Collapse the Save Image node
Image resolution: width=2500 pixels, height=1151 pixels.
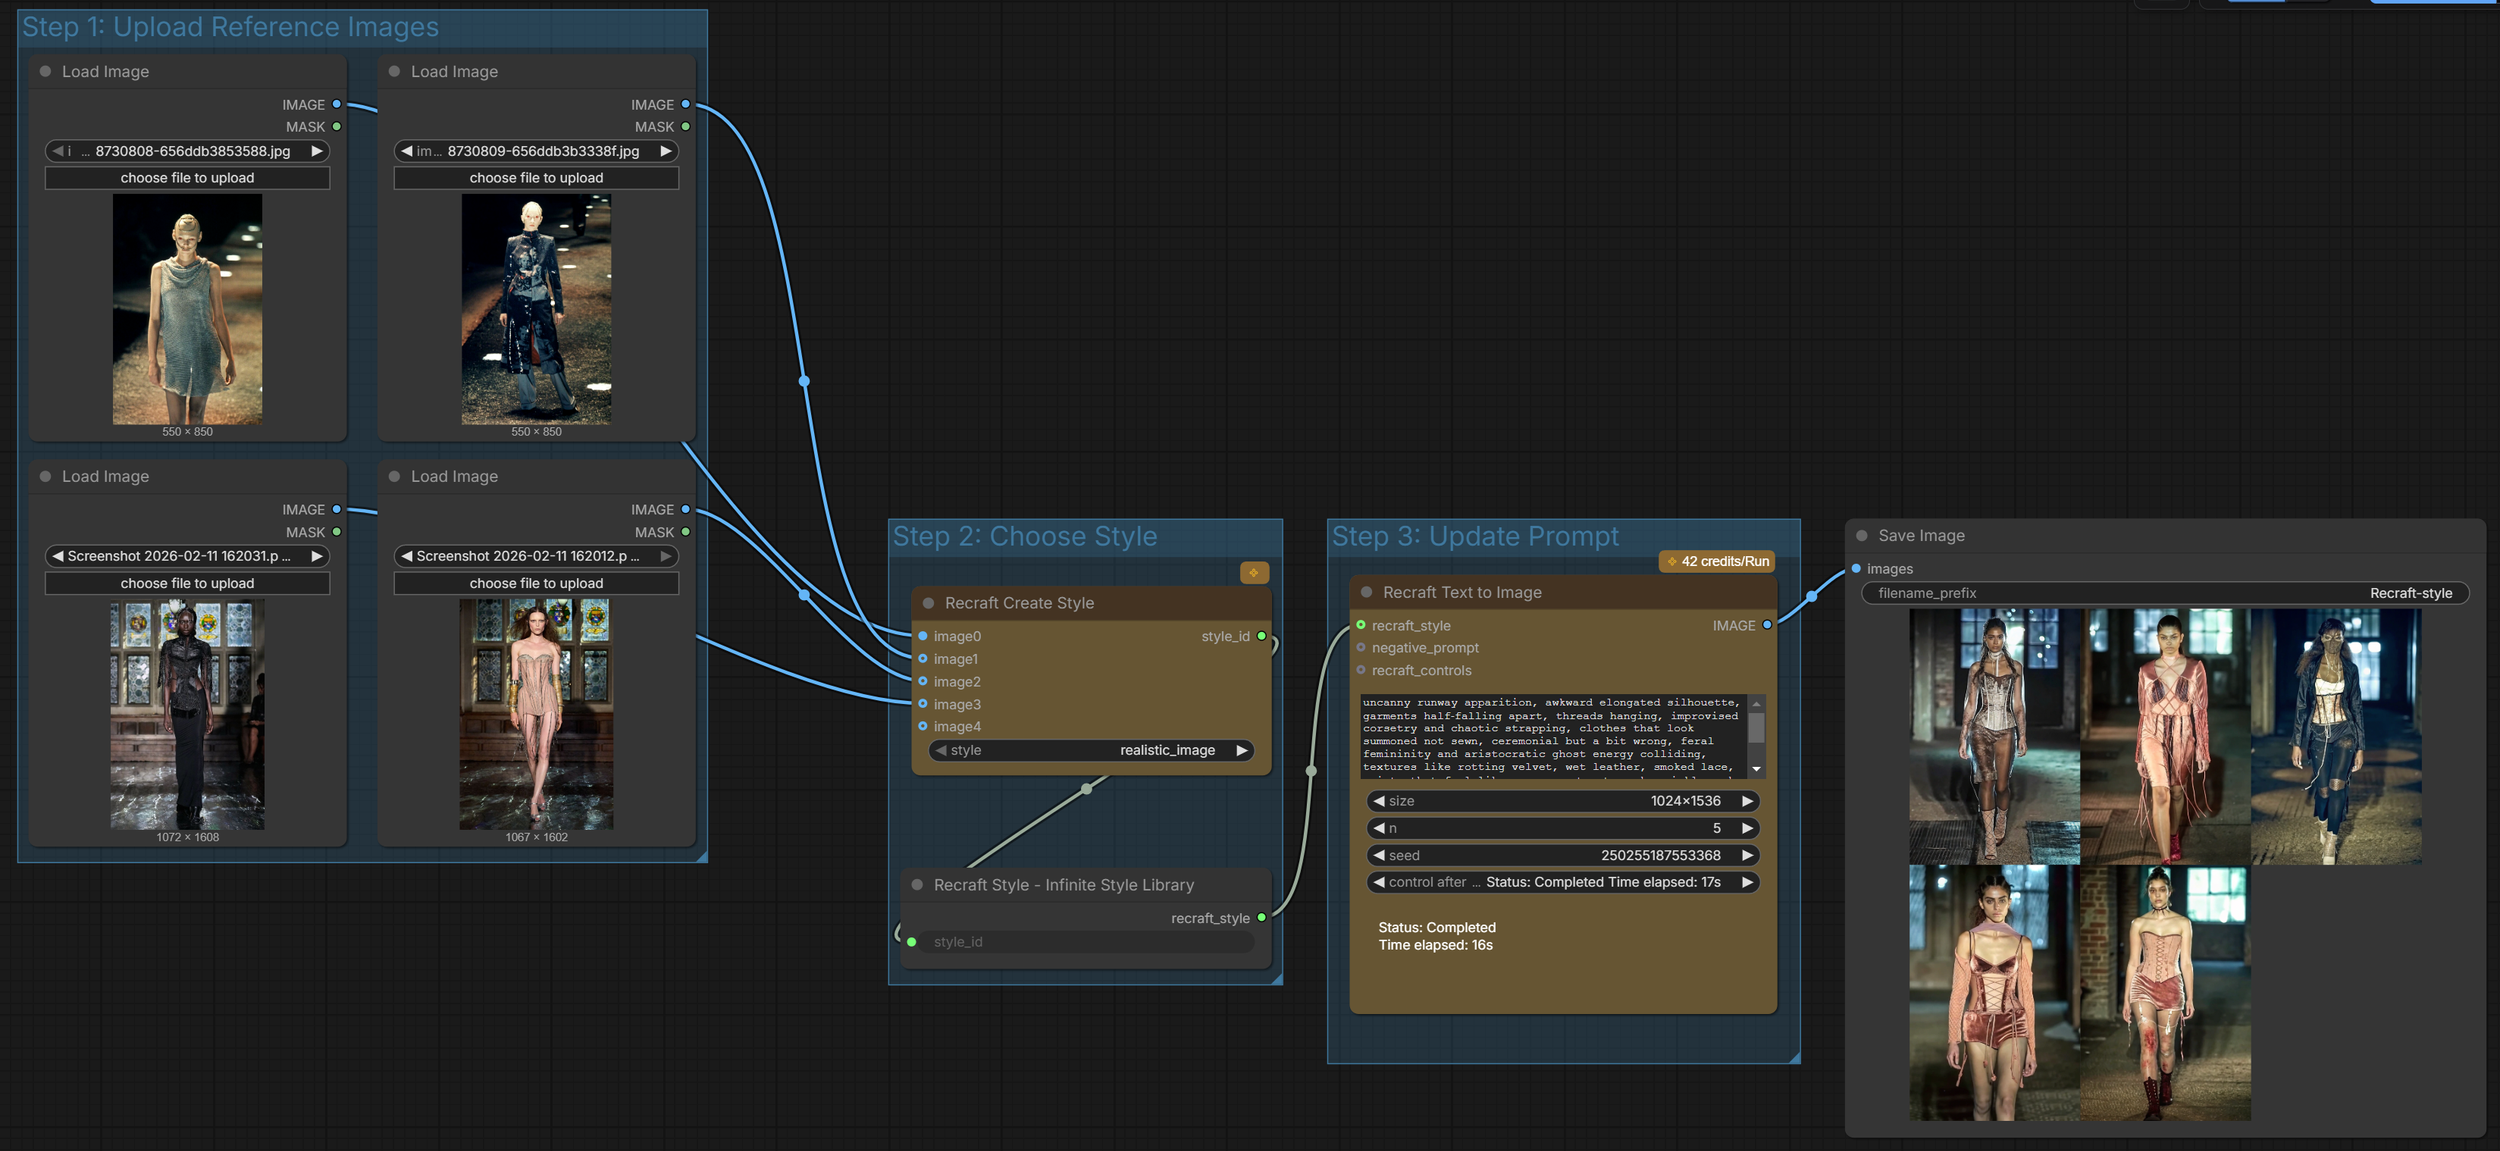pos(1862,535)
